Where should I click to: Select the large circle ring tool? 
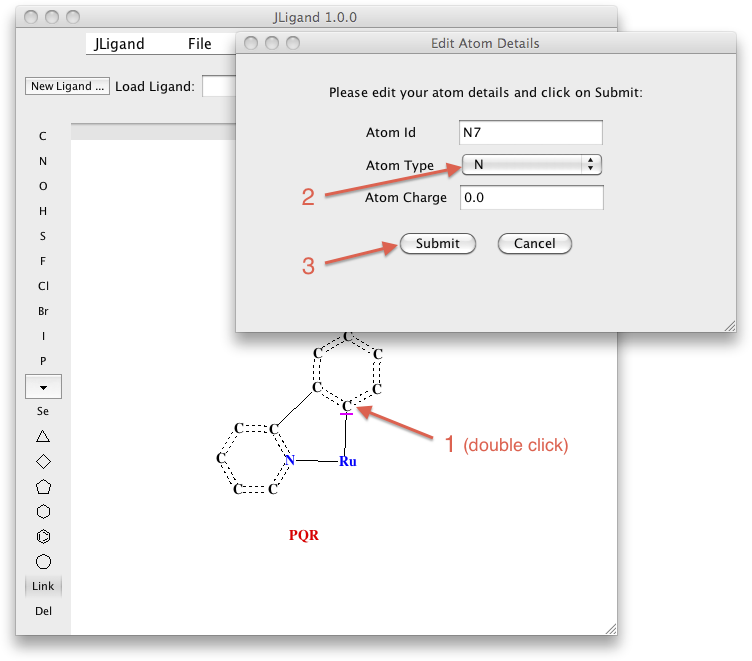[x=43, y=562]
